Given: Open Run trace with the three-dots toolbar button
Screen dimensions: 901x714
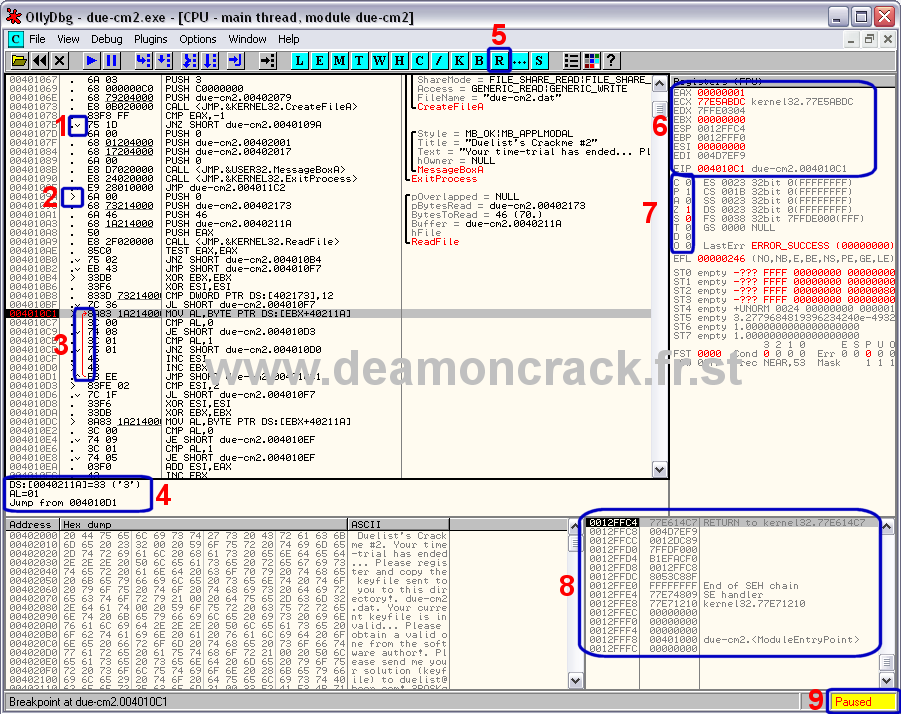Looking at the screenshot, I should pyautogui.click(x=519, y=60).
